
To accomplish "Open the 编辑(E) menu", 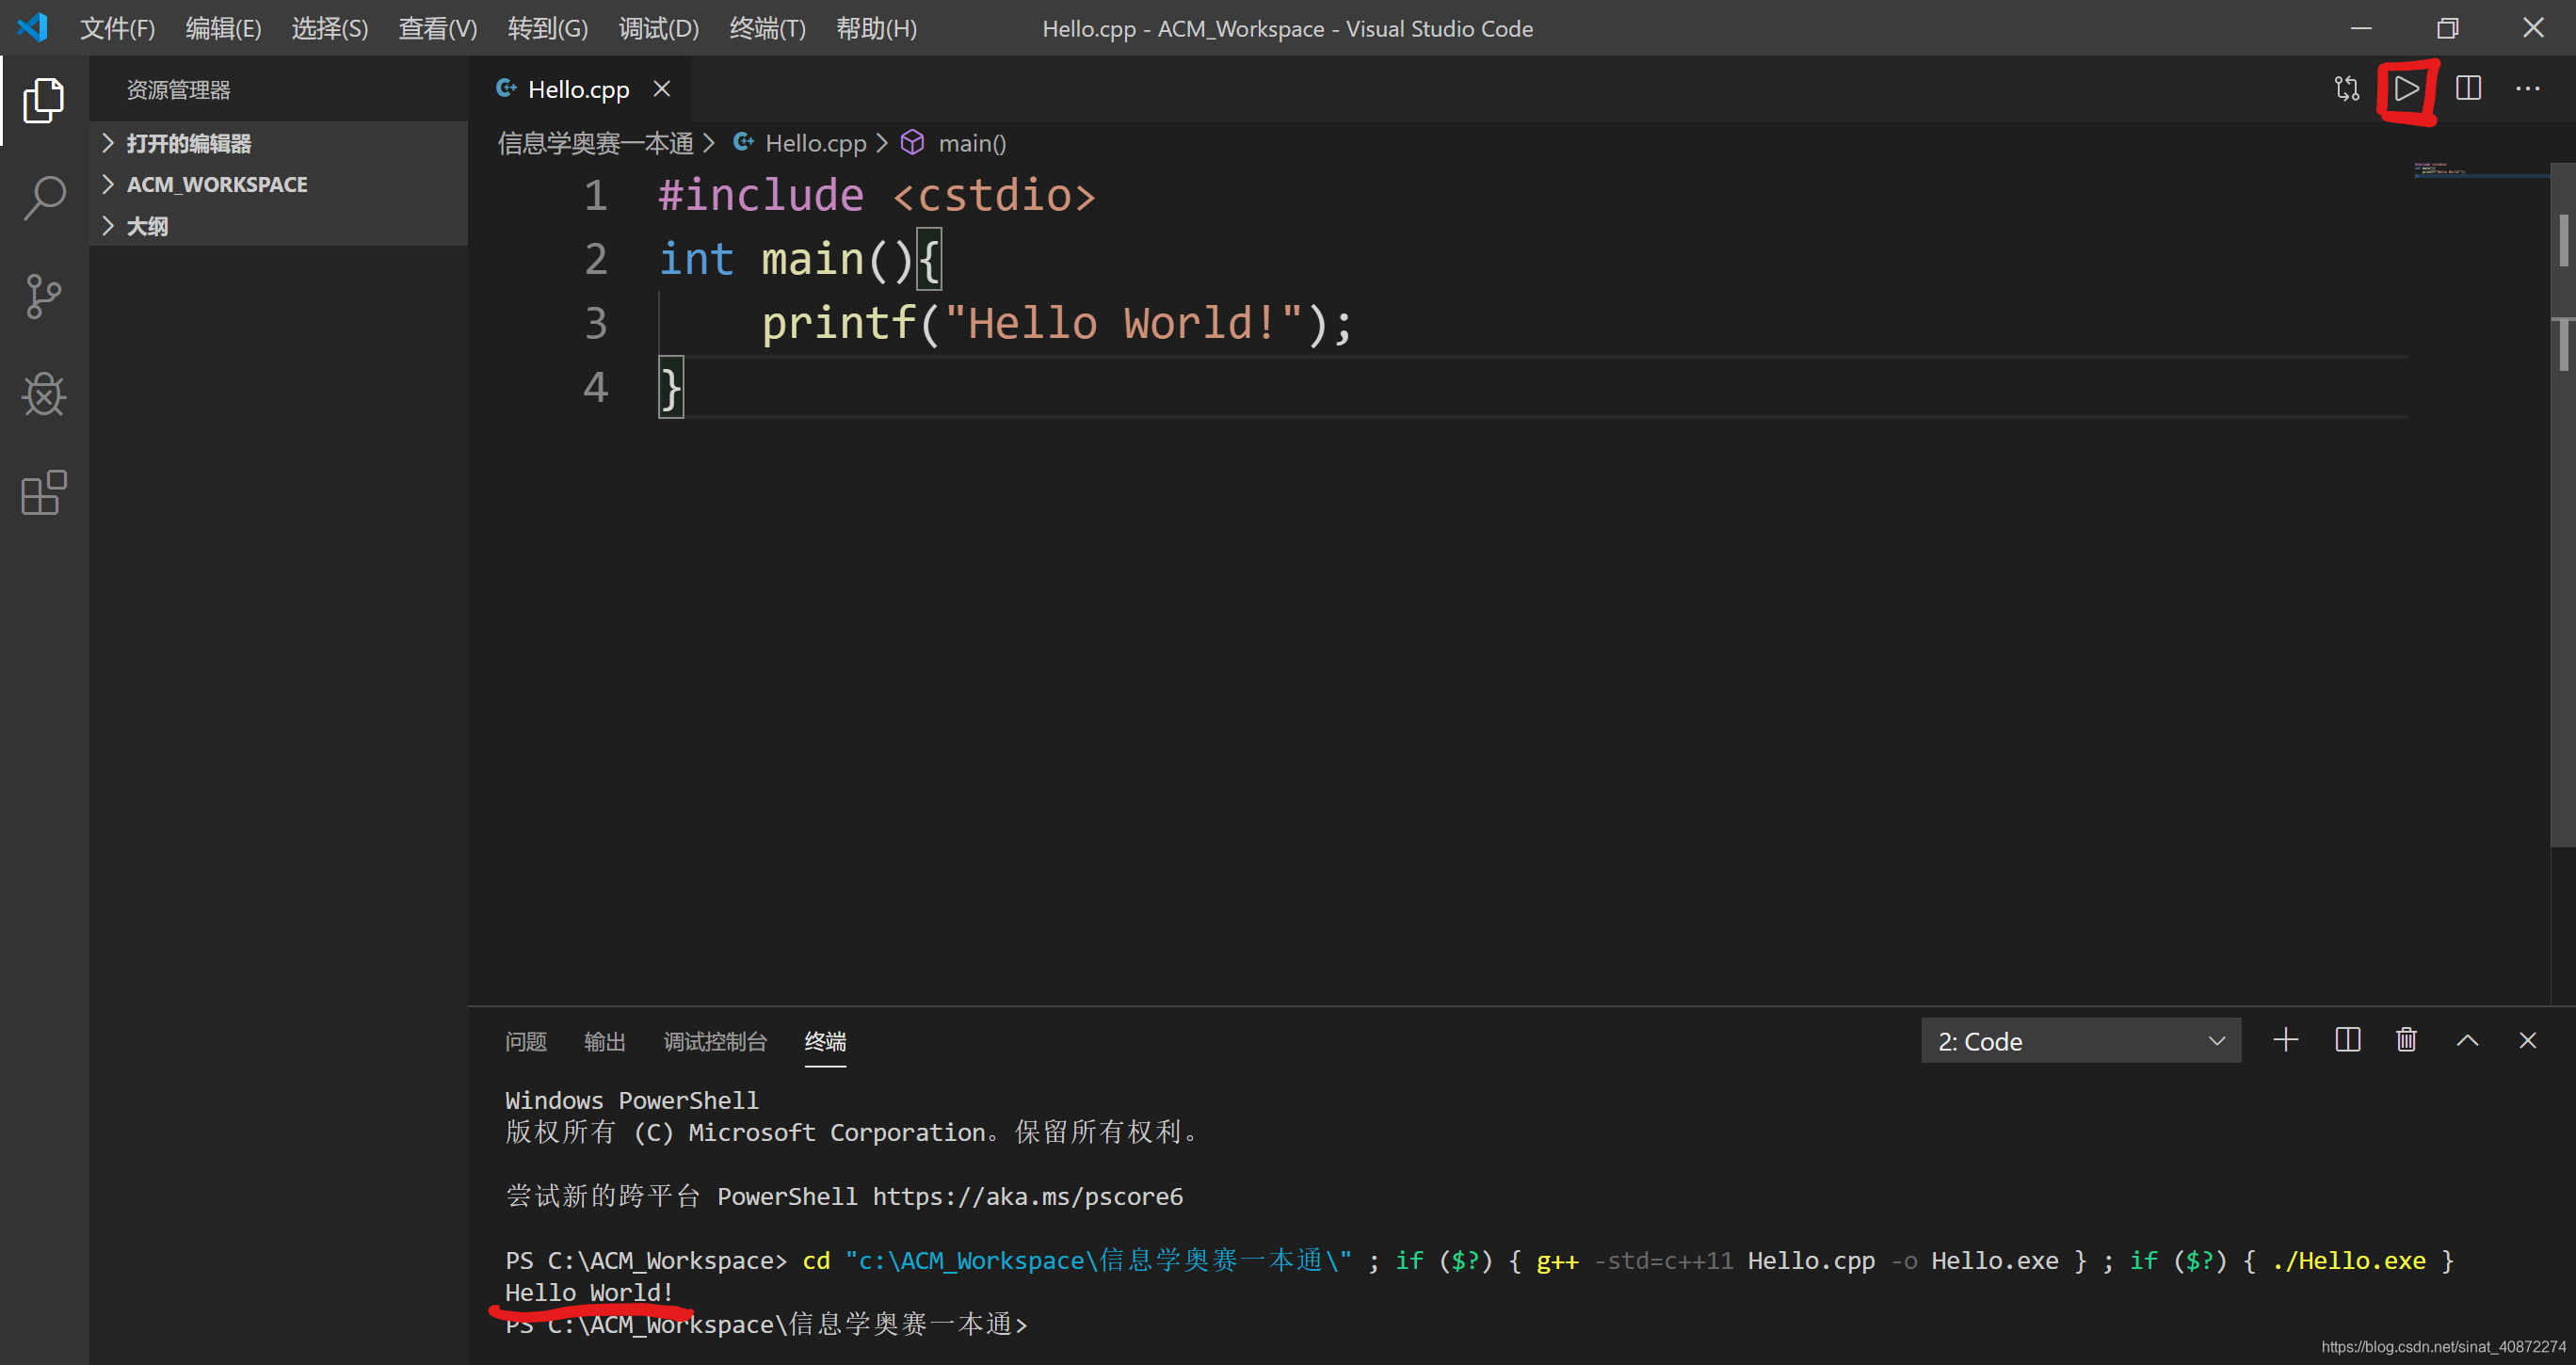I will point(224,28).
